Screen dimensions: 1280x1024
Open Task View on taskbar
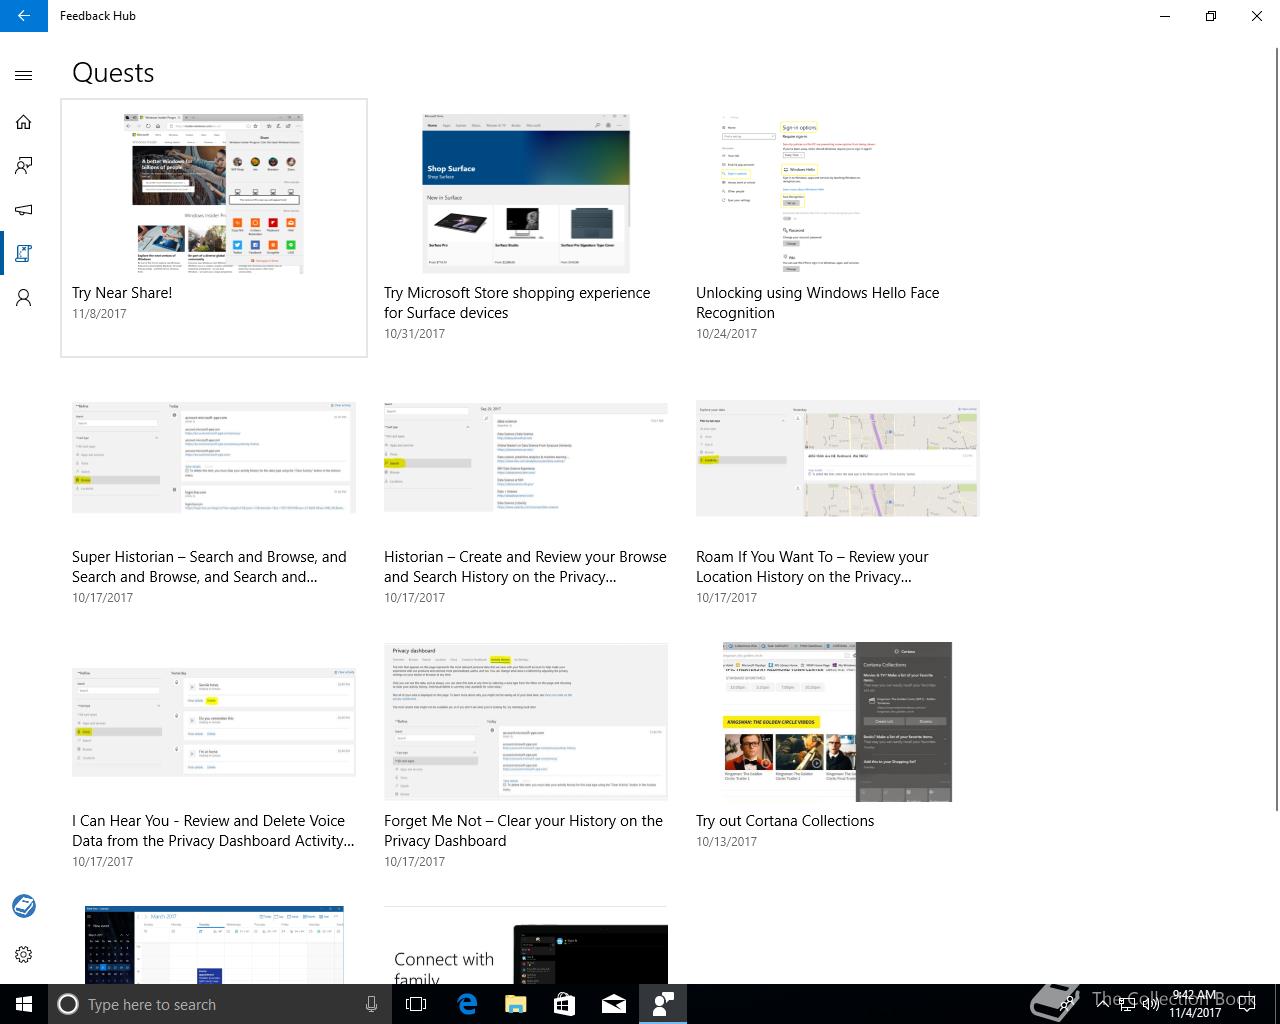[416, 1004]
